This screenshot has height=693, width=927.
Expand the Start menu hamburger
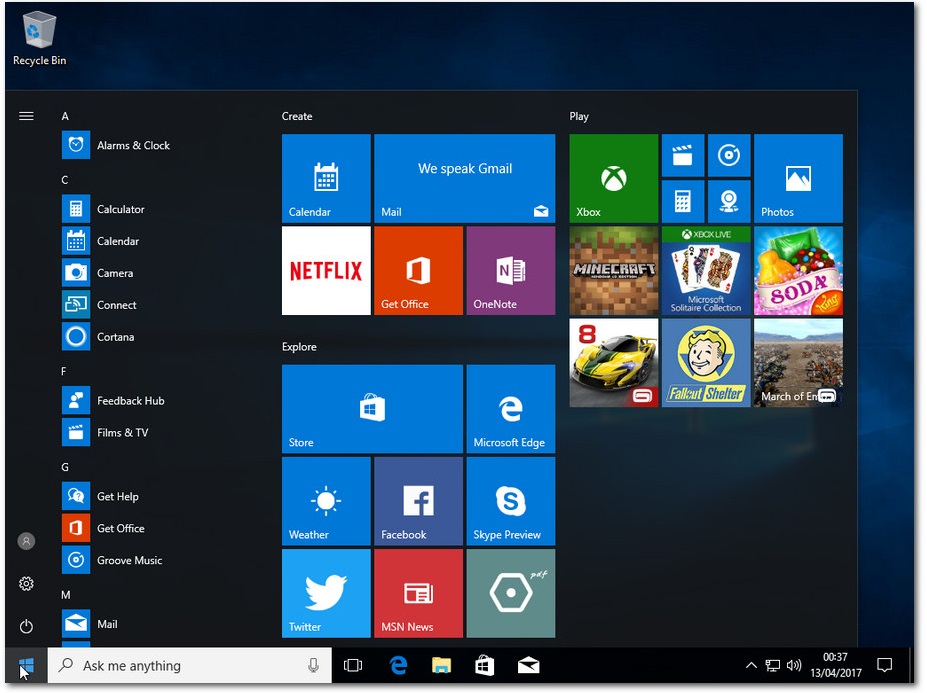(26, 116)
